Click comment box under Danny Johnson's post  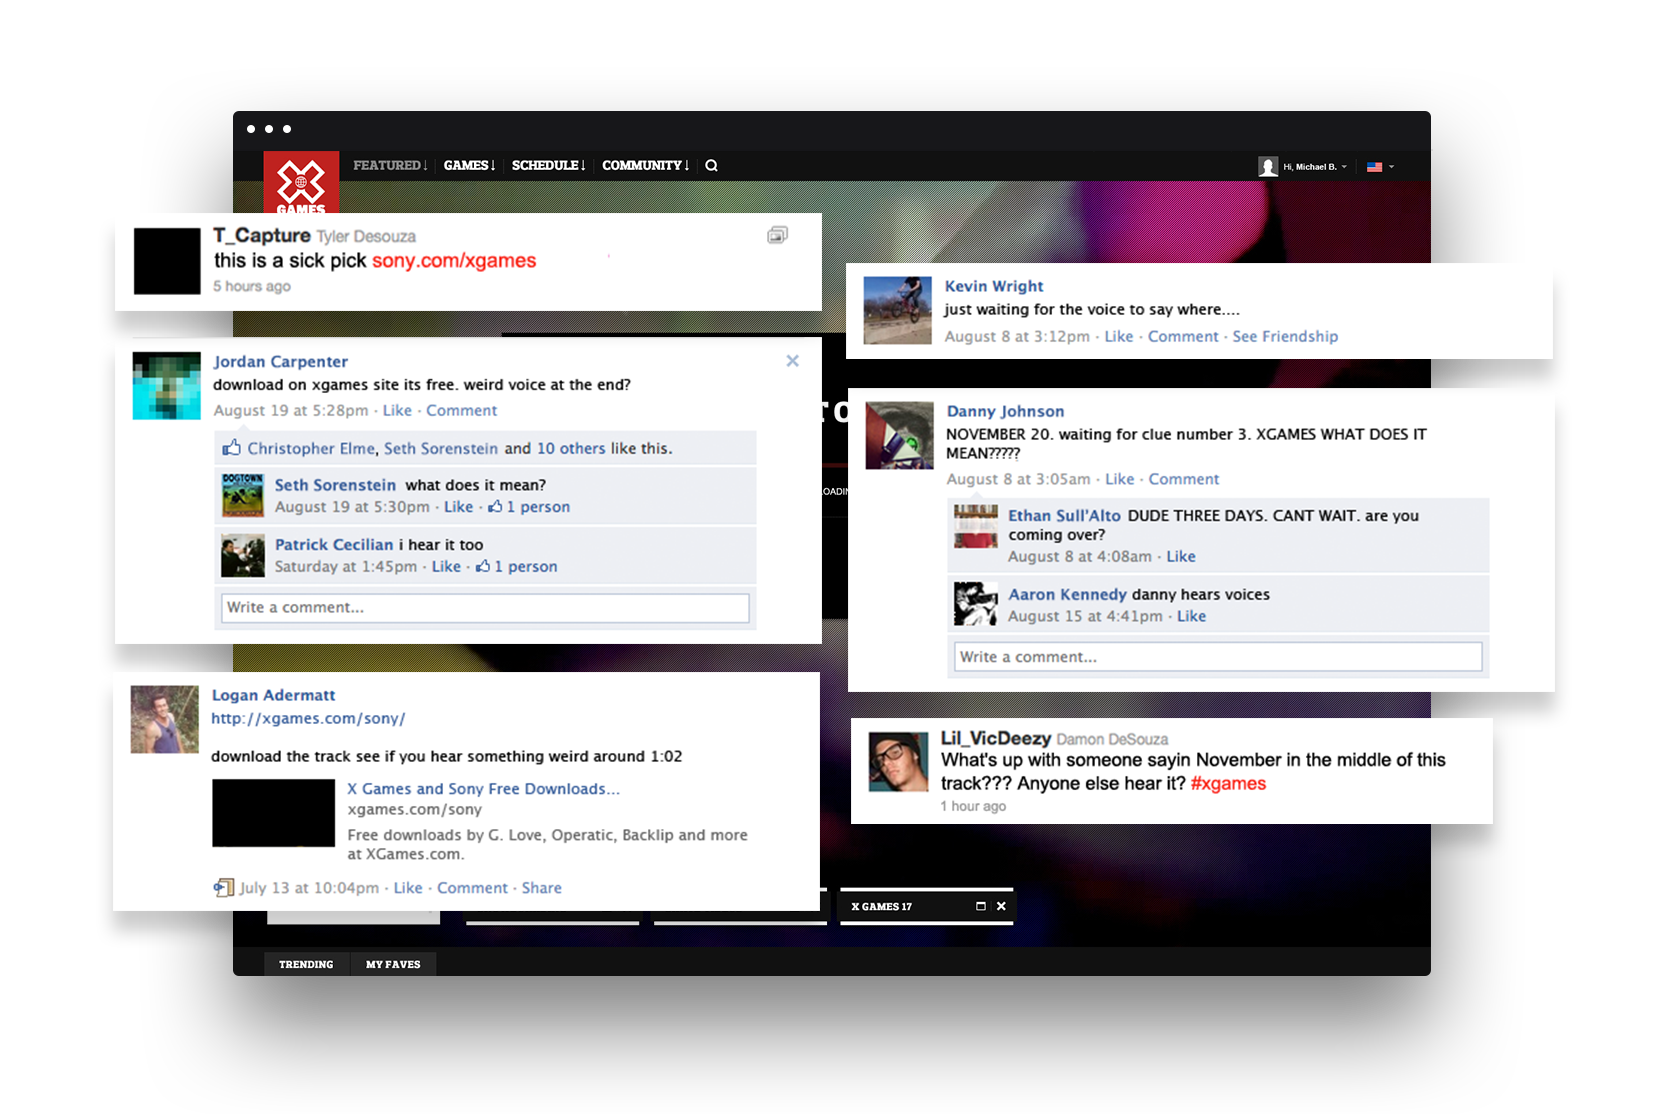coord(1218,657)
